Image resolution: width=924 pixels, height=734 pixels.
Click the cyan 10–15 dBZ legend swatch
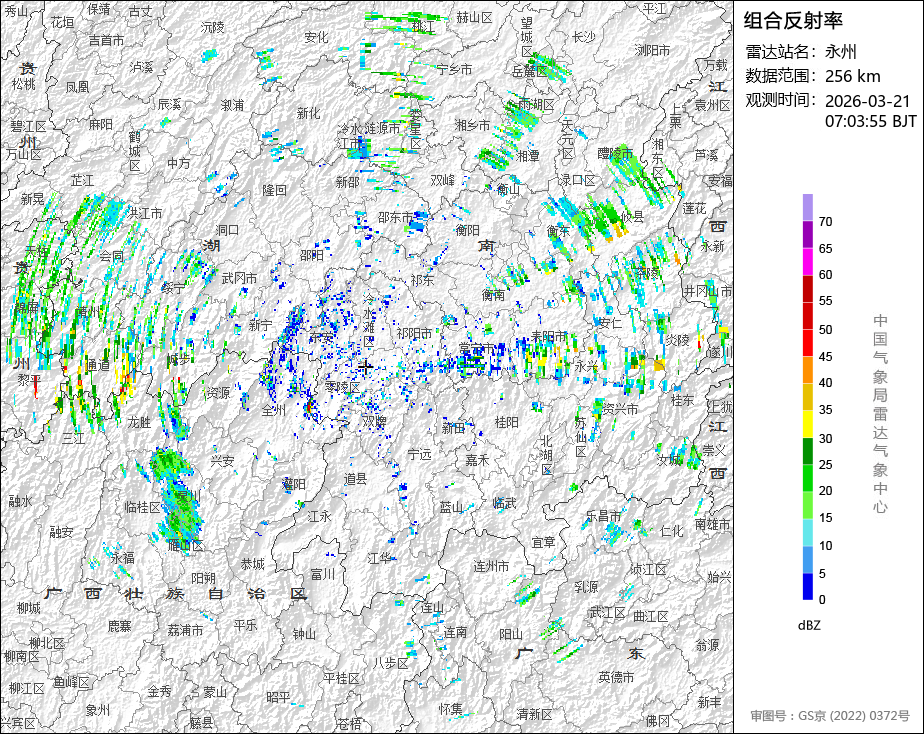pos(808,533)
